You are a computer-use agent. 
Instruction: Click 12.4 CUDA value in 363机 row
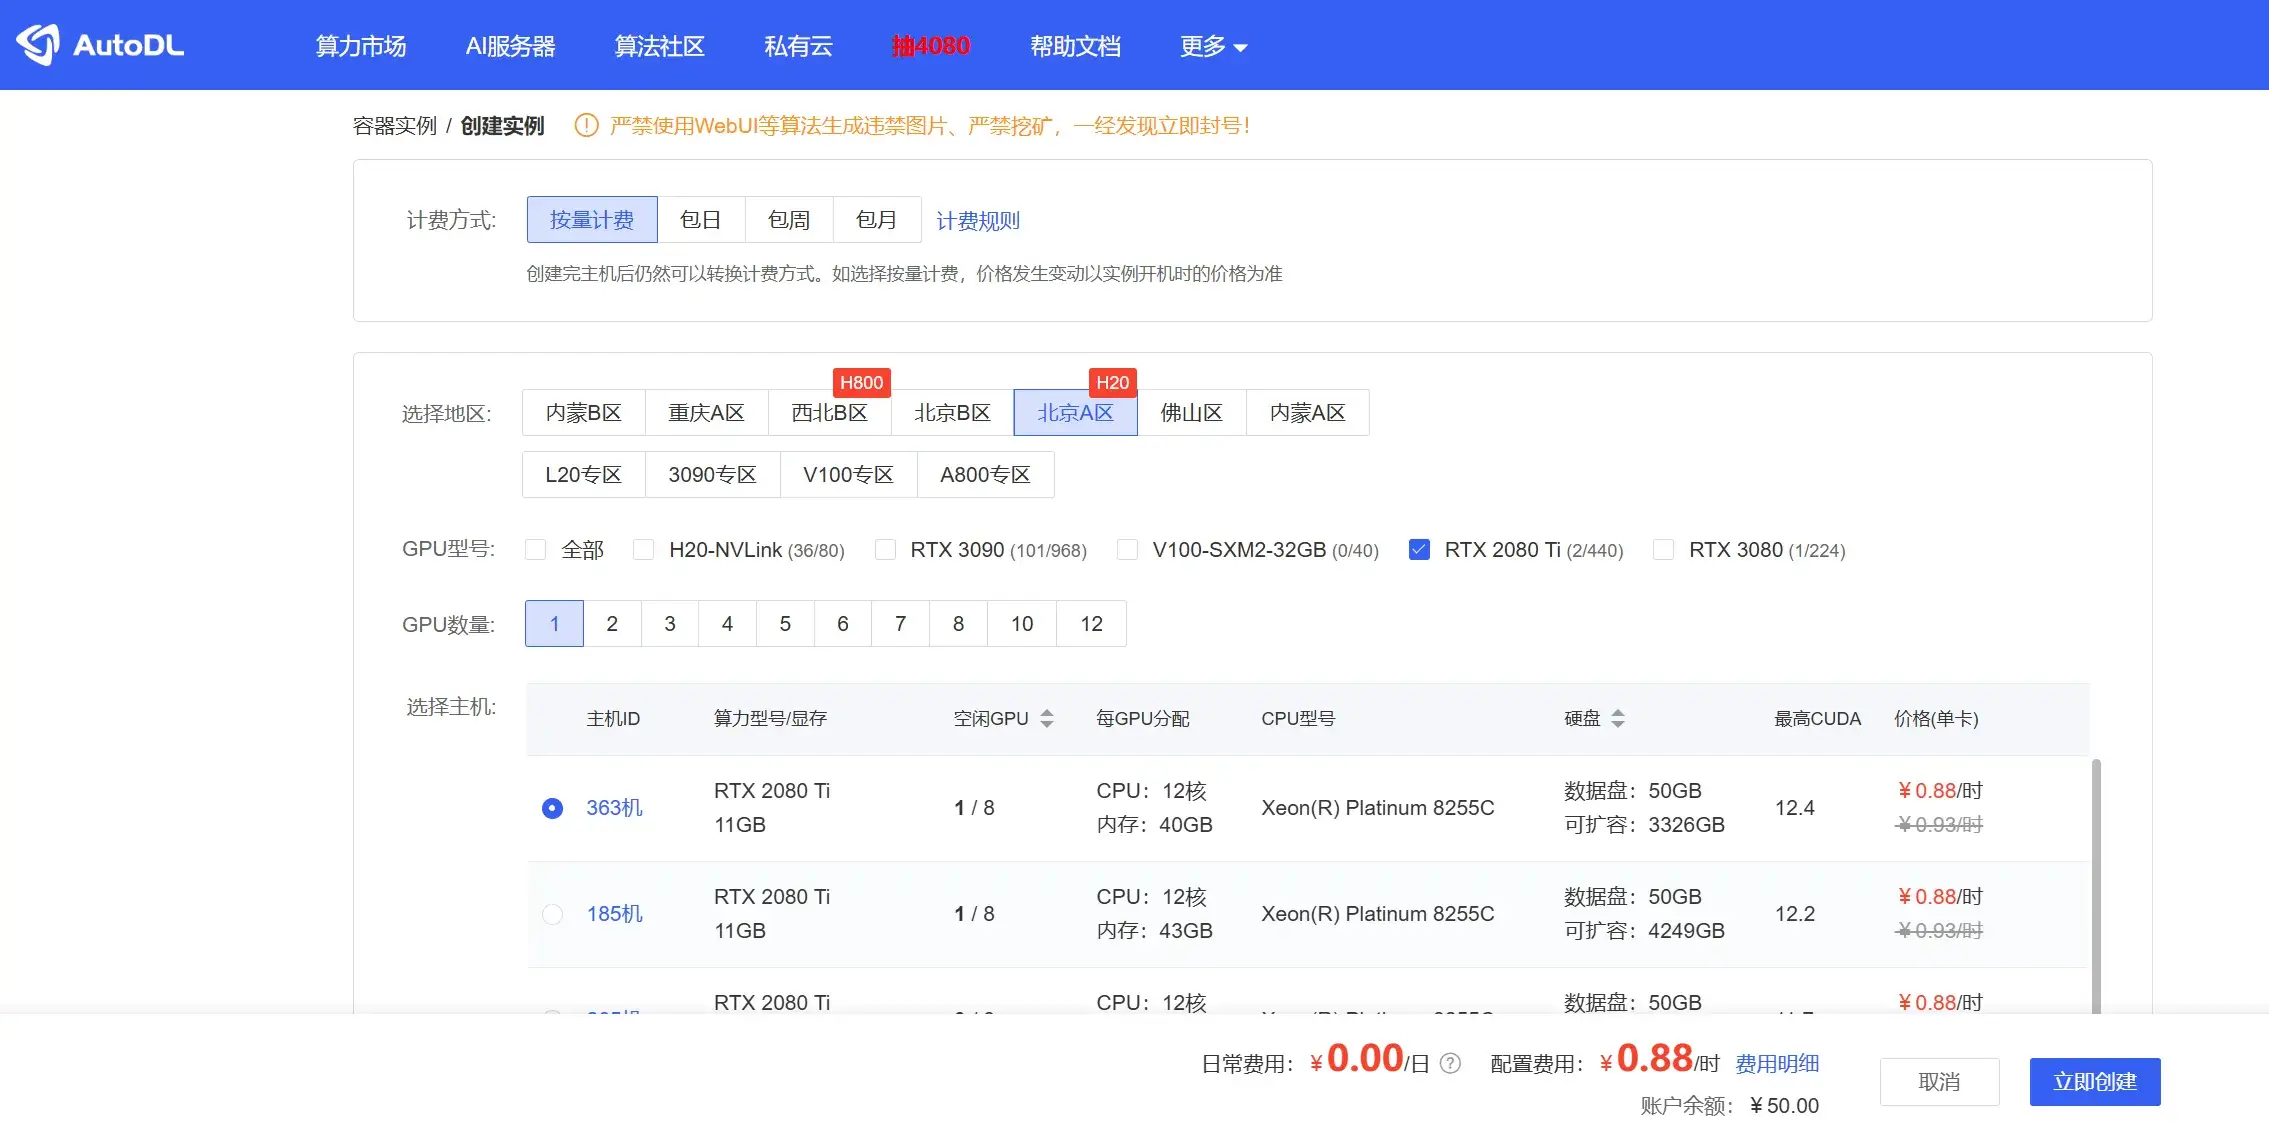click(x=1795, y=808)
